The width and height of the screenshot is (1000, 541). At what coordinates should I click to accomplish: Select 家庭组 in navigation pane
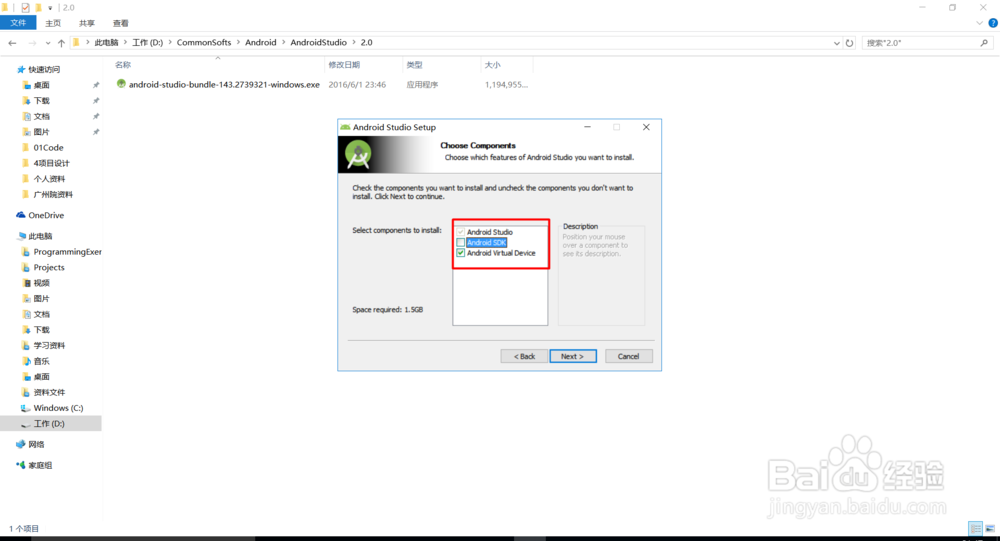click(x=40, y=466)
